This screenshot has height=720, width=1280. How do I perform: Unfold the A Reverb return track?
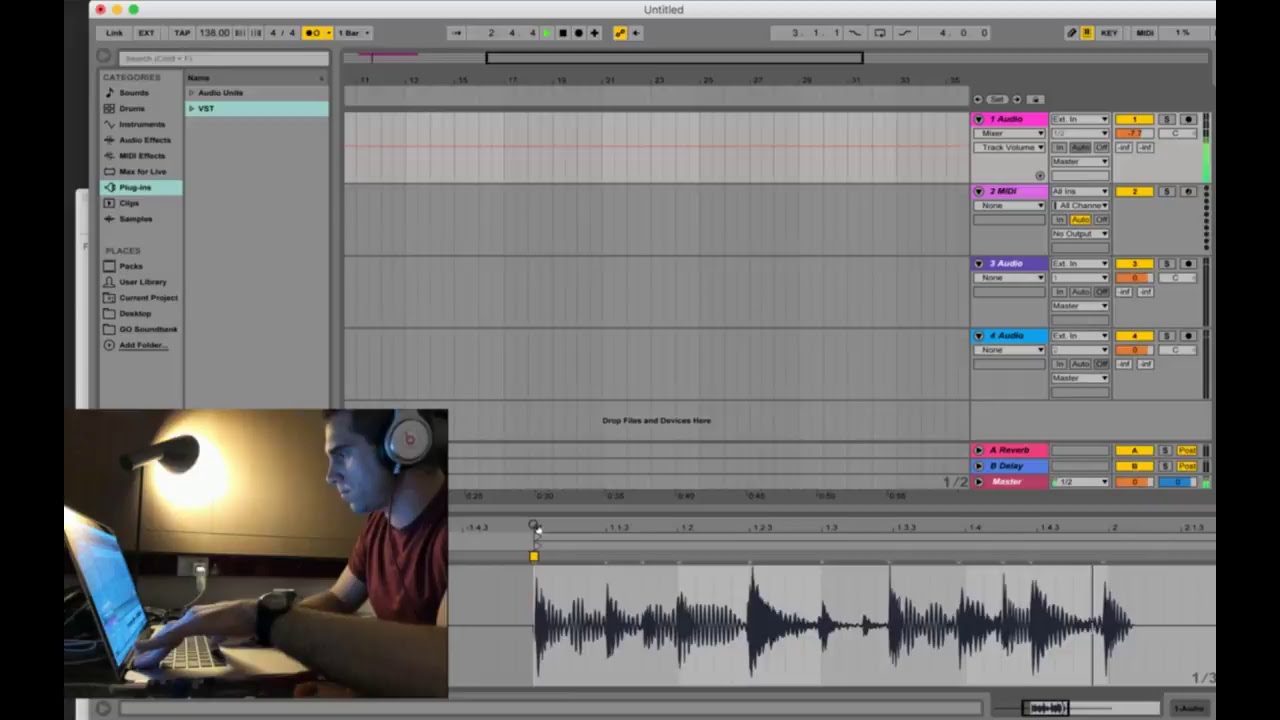979,450
